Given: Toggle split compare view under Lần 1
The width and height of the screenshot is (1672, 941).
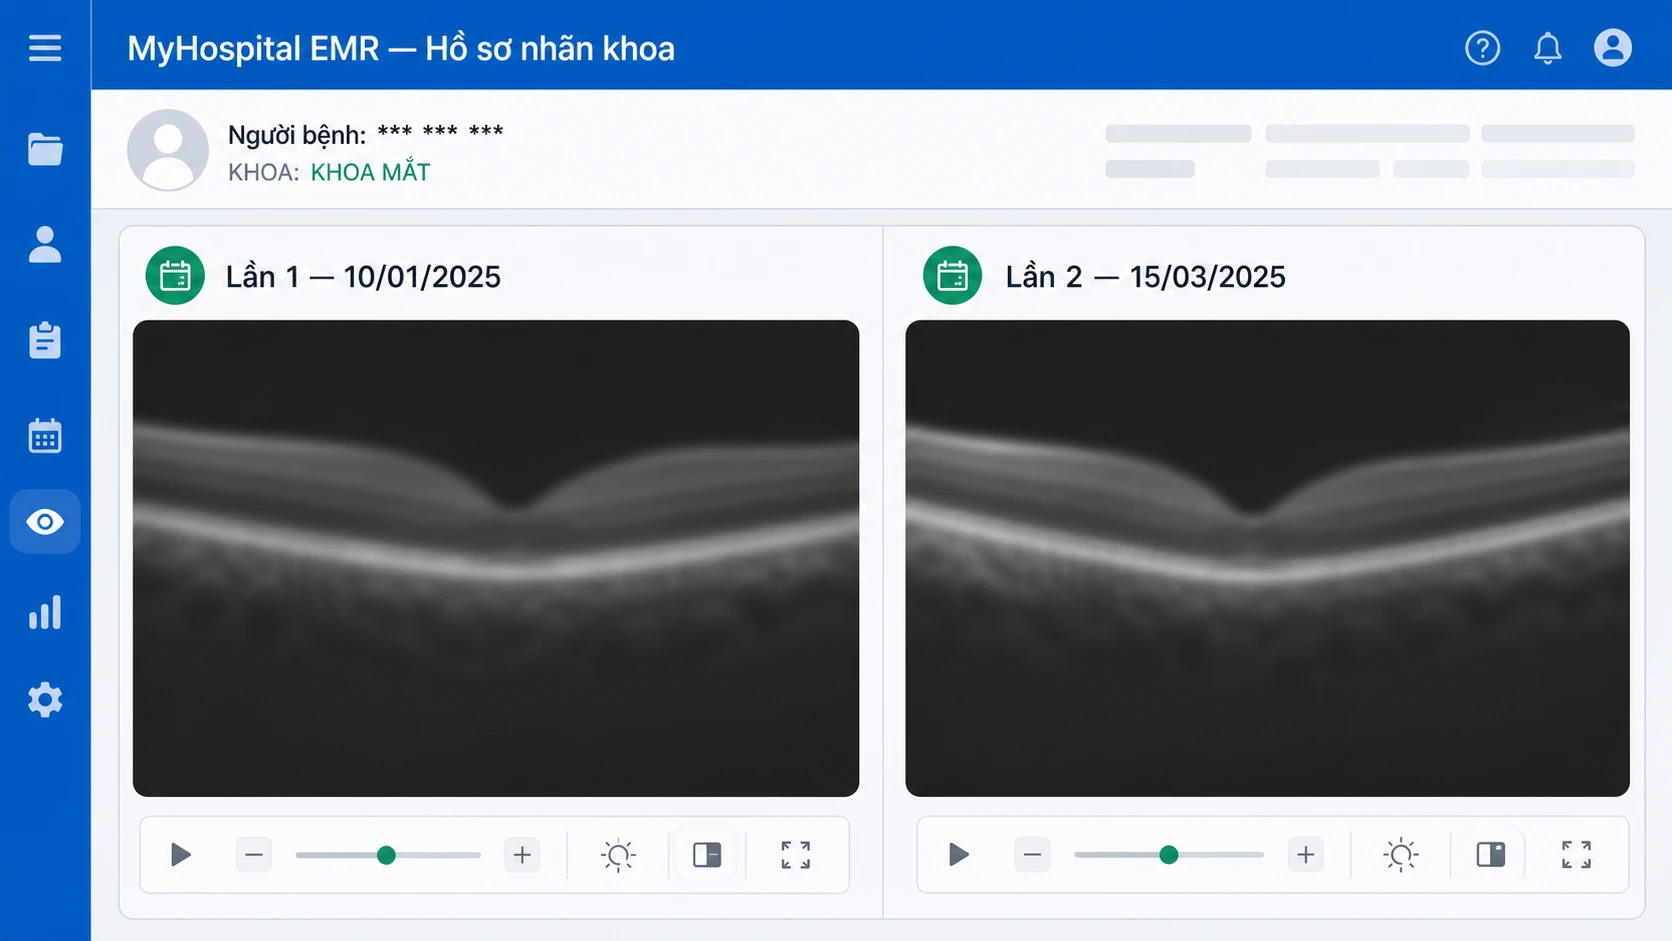Looking at the screenshot, I should [707, 855].
